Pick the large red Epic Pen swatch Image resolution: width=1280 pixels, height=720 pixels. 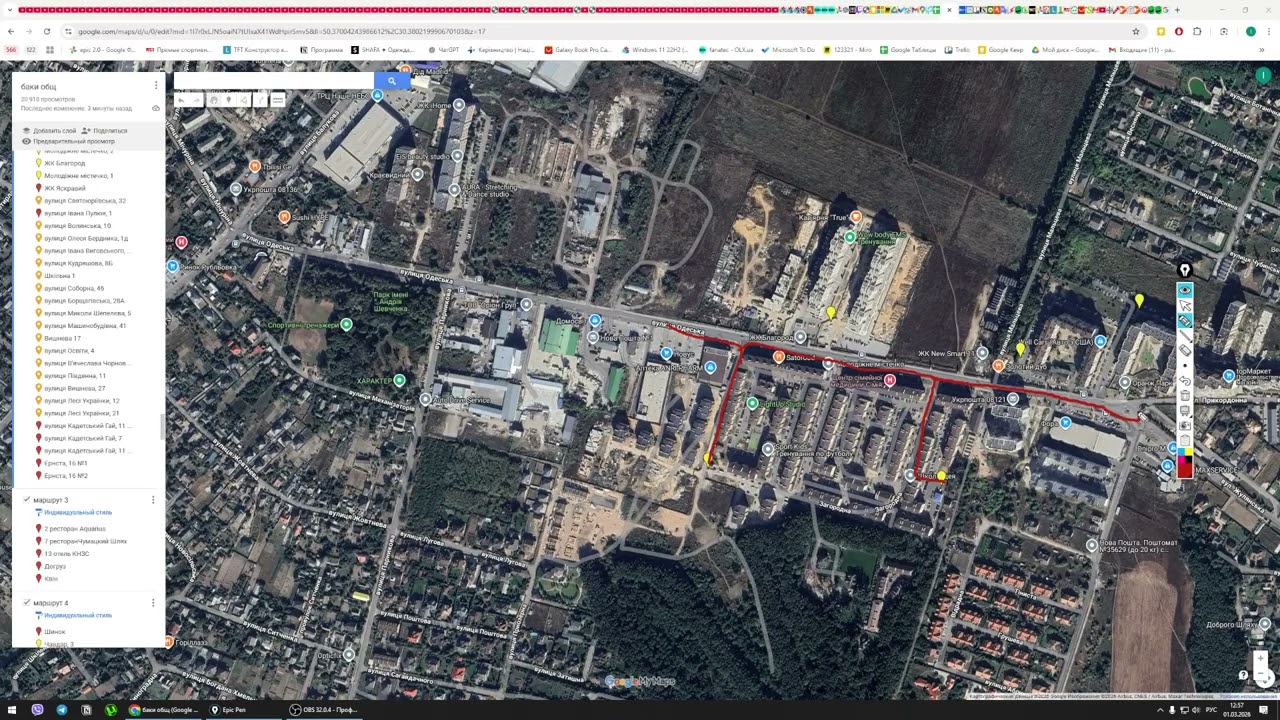pyautogui.click(x=1185, y=468)
